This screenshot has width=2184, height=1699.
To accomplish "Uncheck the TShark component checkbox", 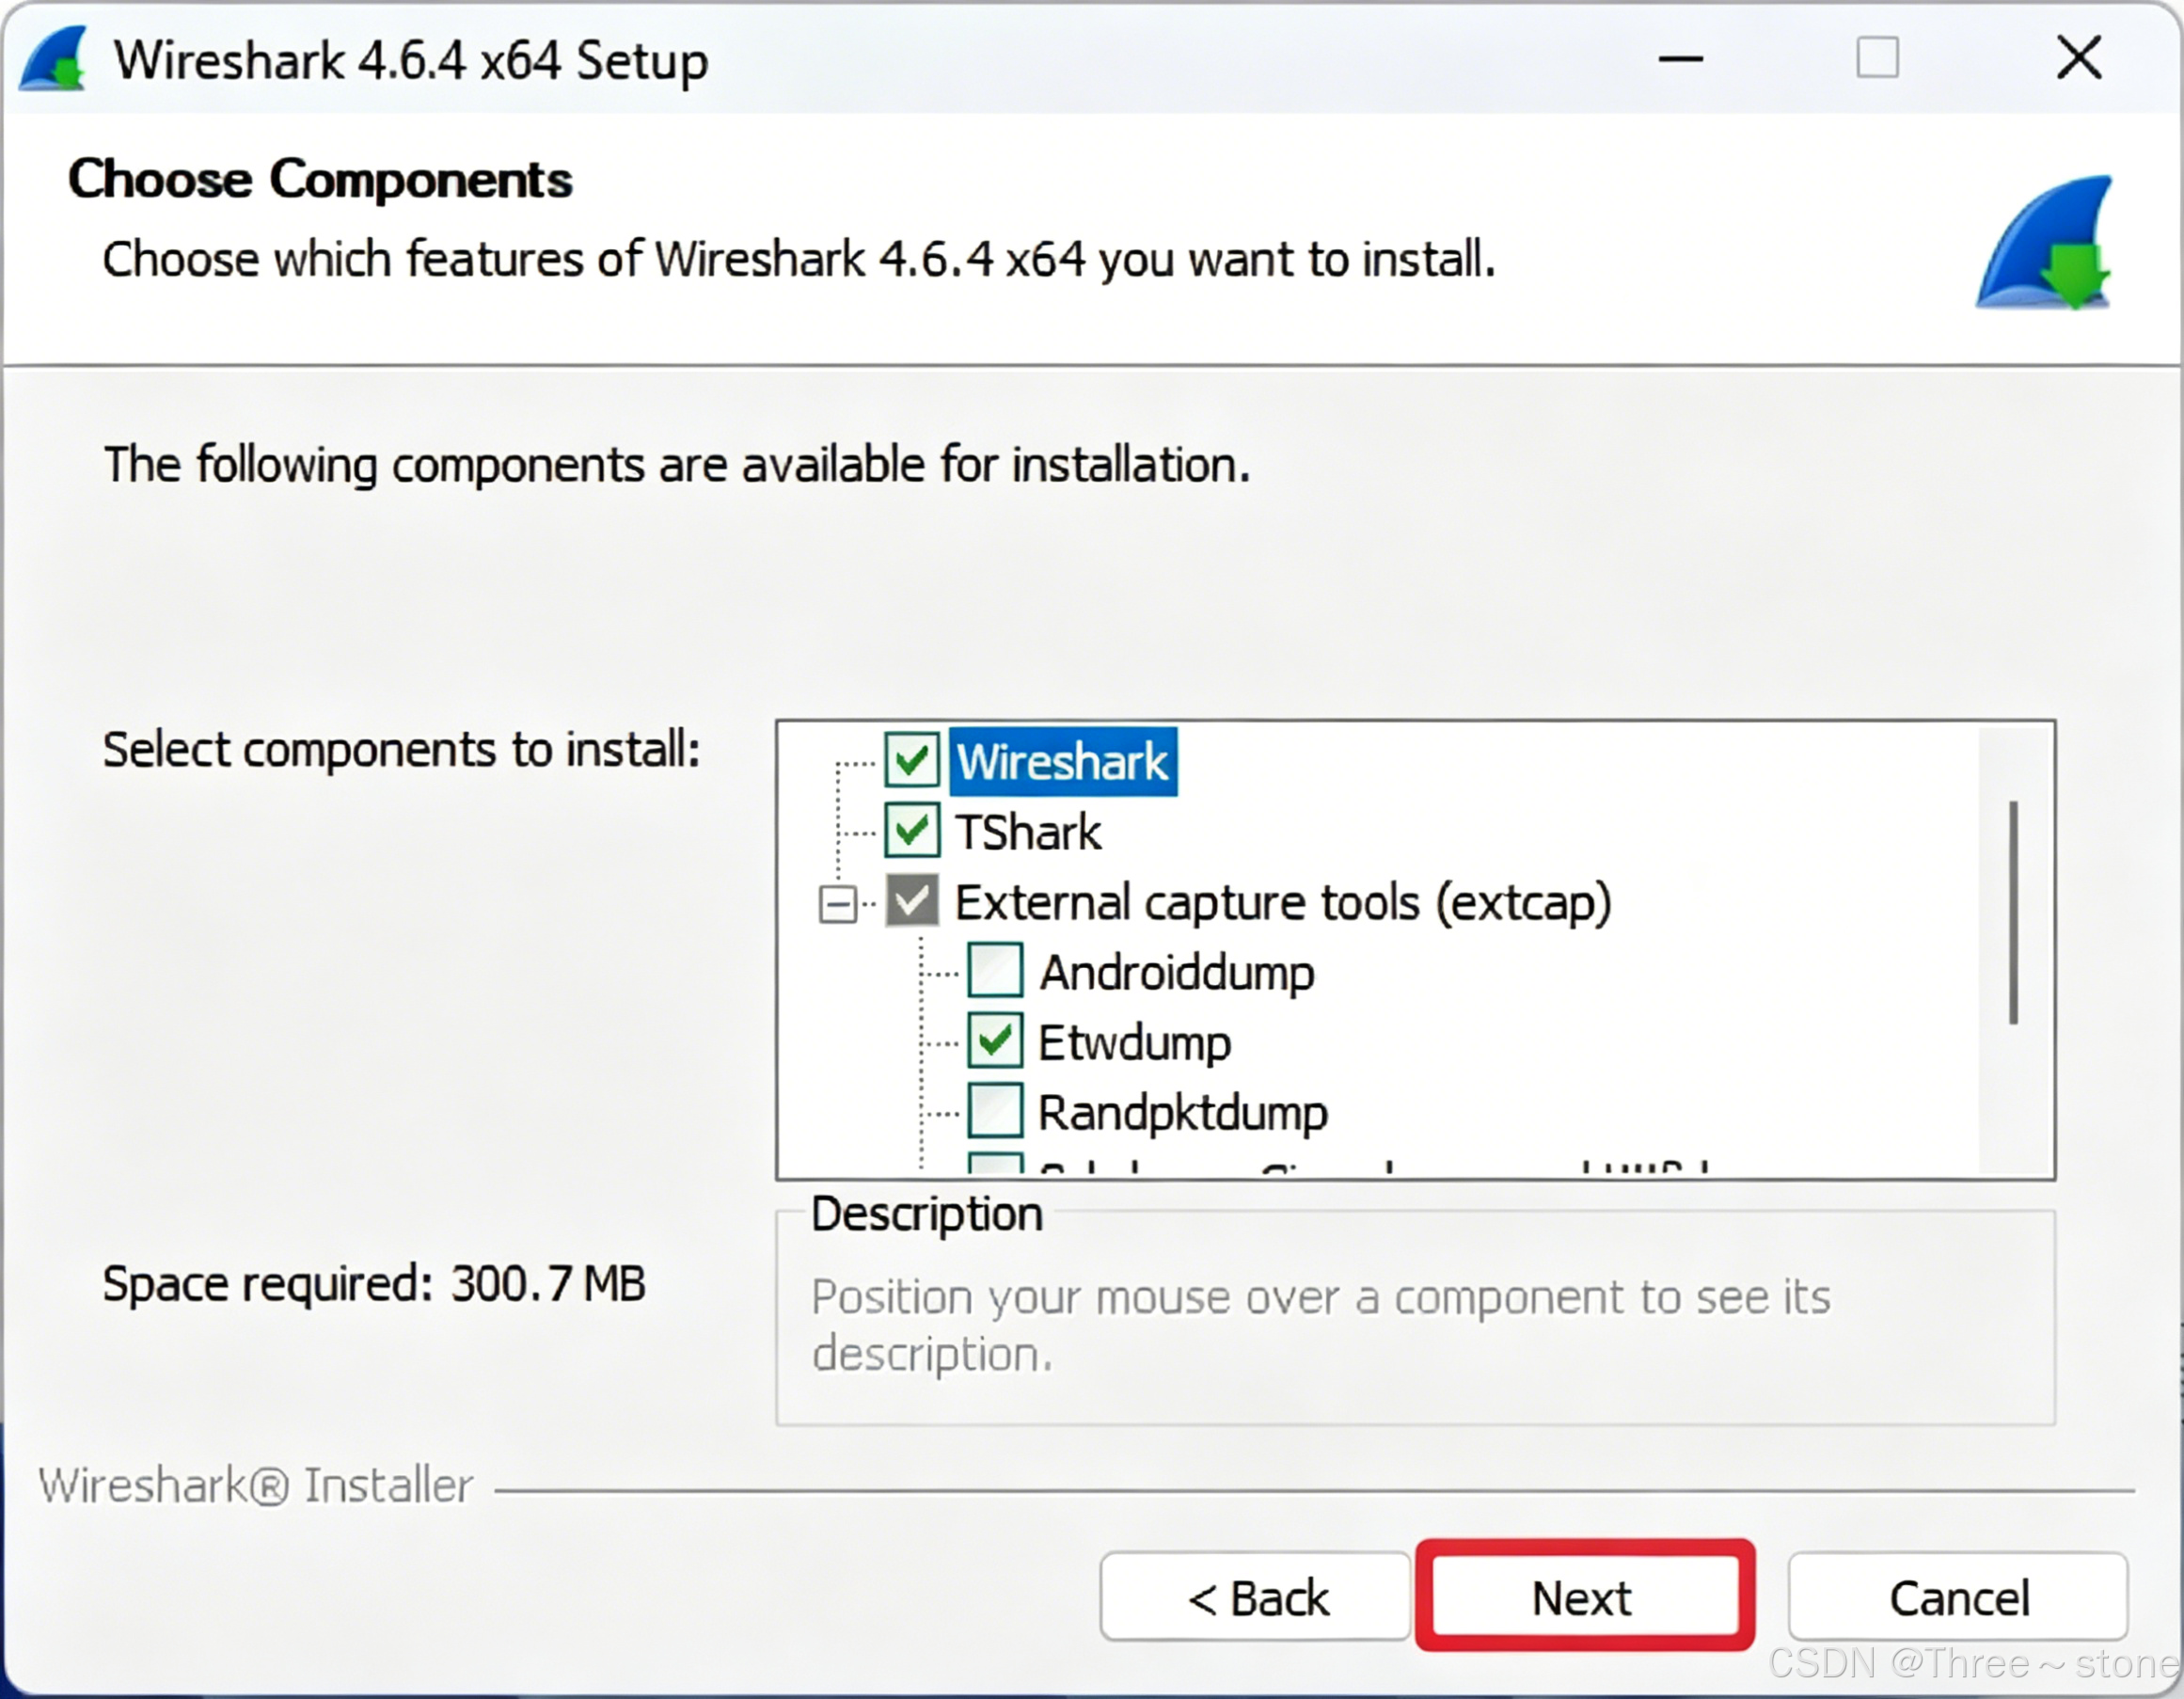I will pos(911,832).
